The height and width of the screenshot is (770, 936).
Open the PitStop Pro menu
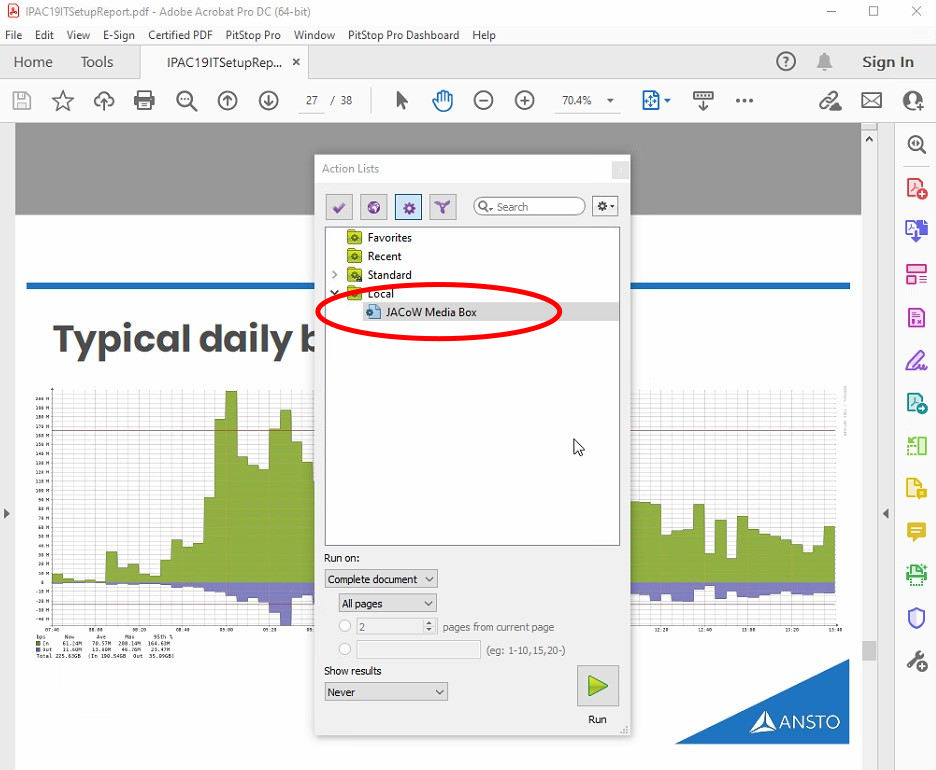click(x=253, y=35)
